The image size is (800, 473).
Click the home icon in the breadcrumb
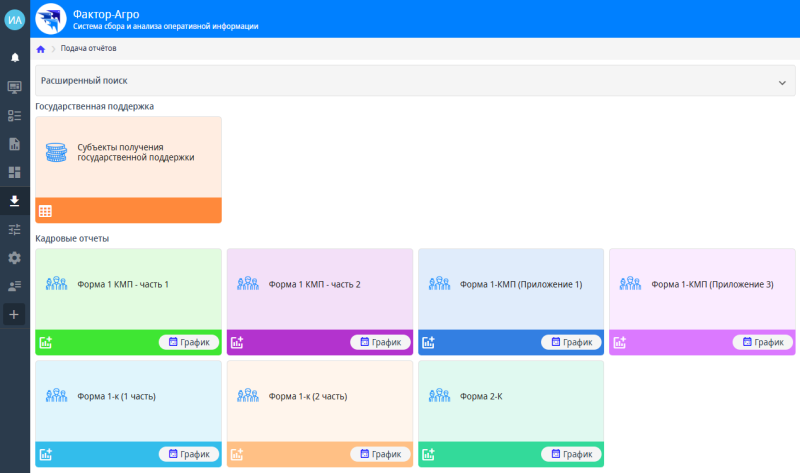pyautogui.click(x=41, y=48)
